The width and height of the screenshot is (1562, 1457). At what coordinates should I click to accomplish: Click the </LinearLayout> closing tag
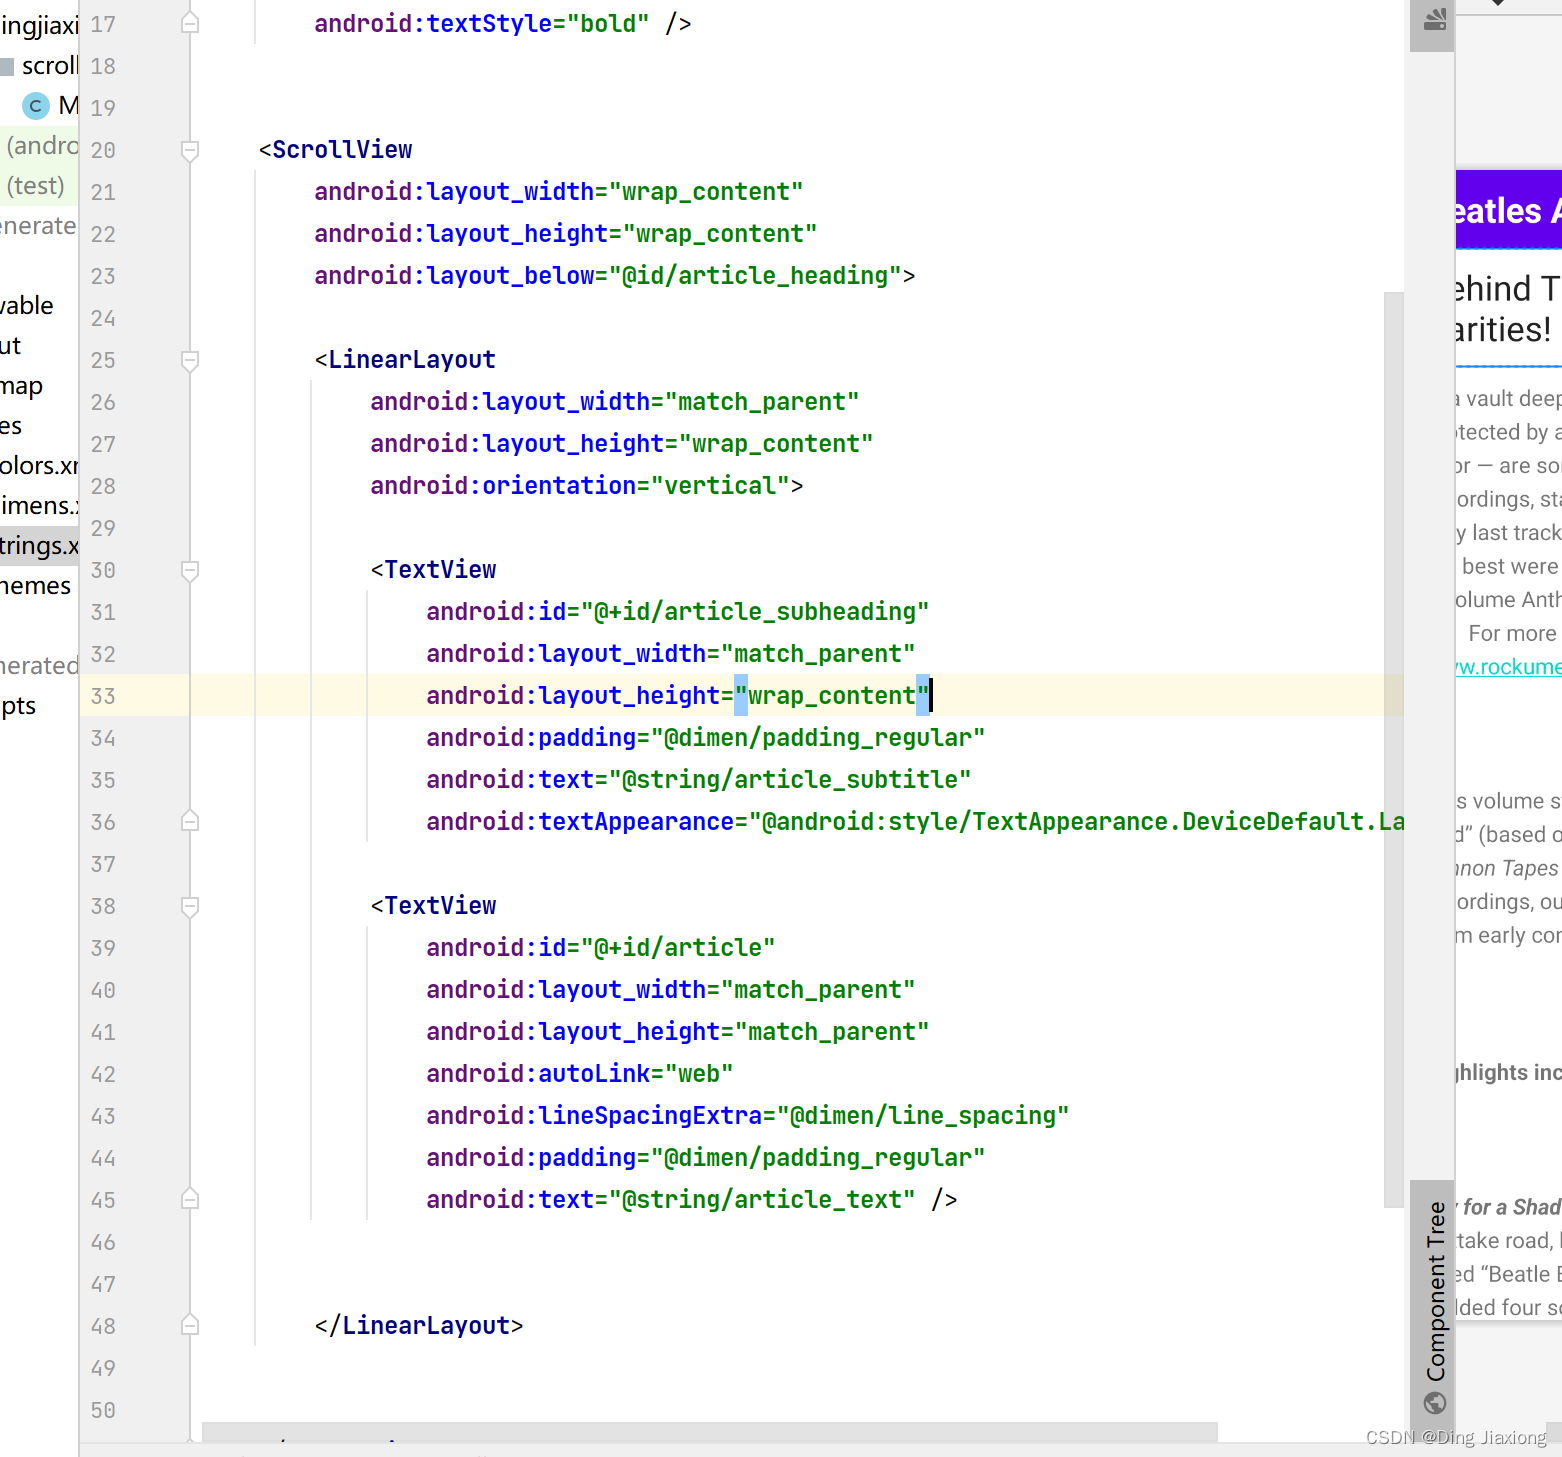pos(418,1326)
